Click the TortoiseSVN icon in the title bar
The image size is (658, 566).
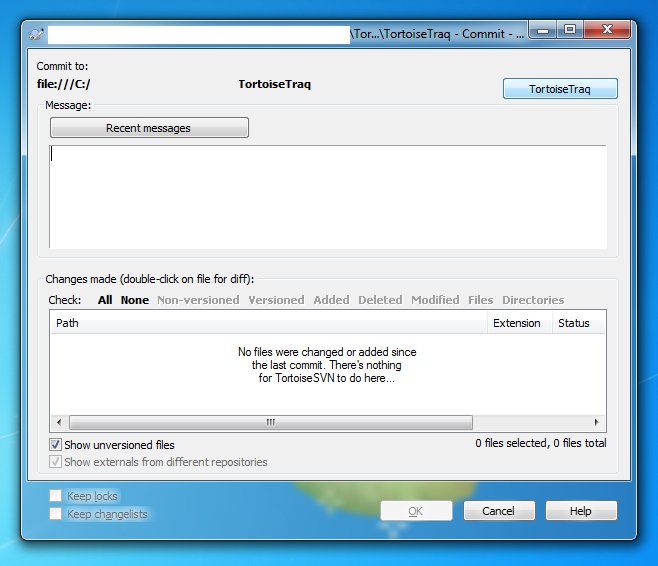pyautogui.click(x=36, y=34)
